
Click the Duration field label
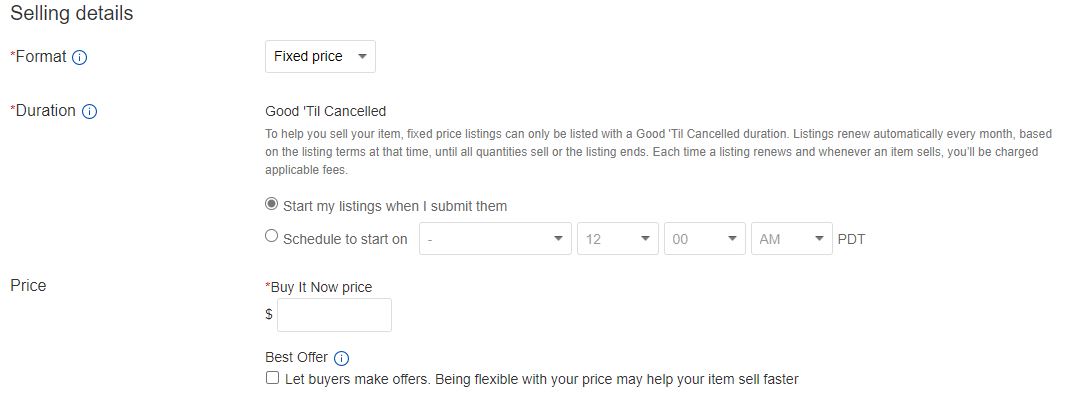(43, 111)
